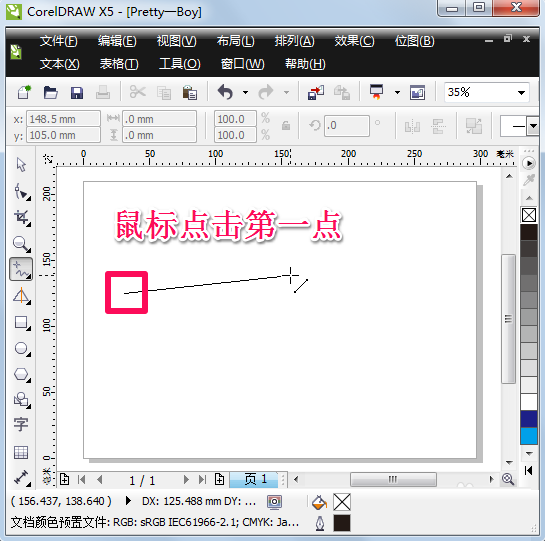Open the 35% zoom level dropdown

pos(521,92)
